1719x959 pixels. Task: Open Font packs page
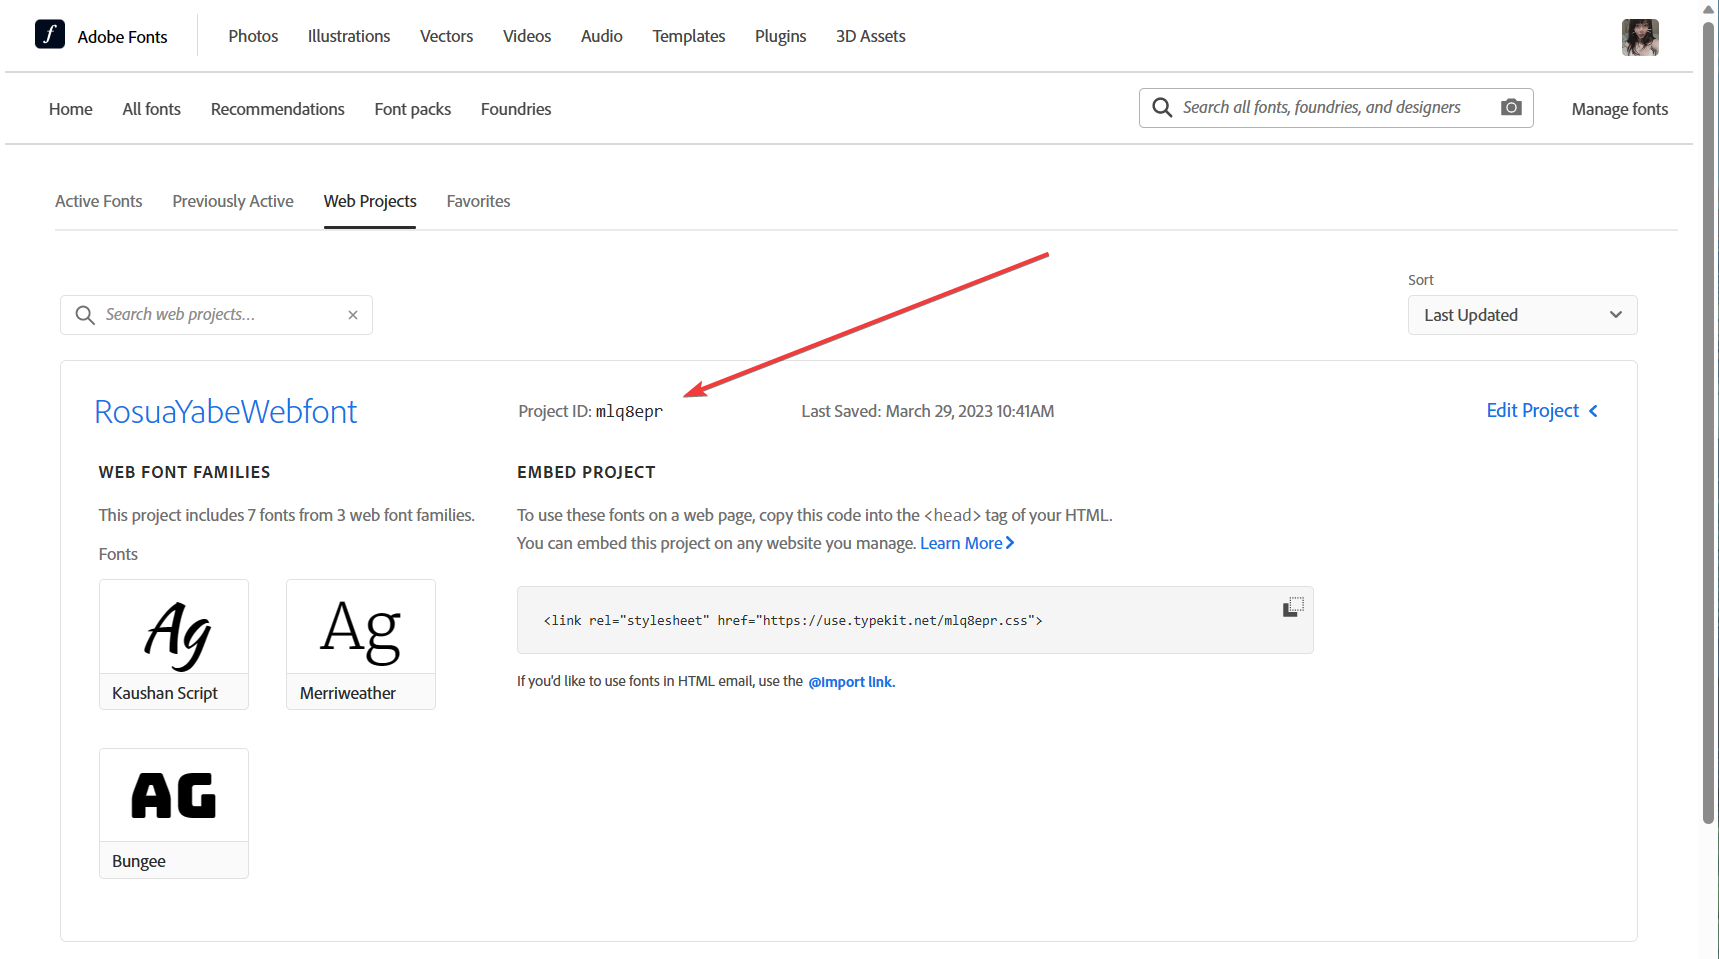(x=413, y=109)
